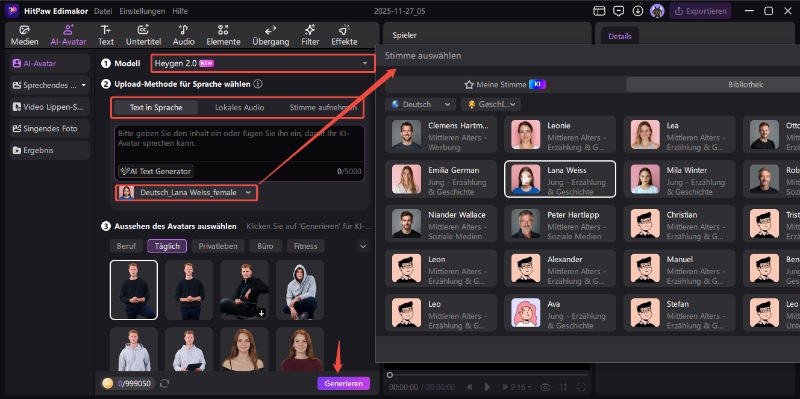Viewport: 800px width, 399px height.
Task: Choose the red-haired woman in maroon top avatar
Action: tap(300, 350)
